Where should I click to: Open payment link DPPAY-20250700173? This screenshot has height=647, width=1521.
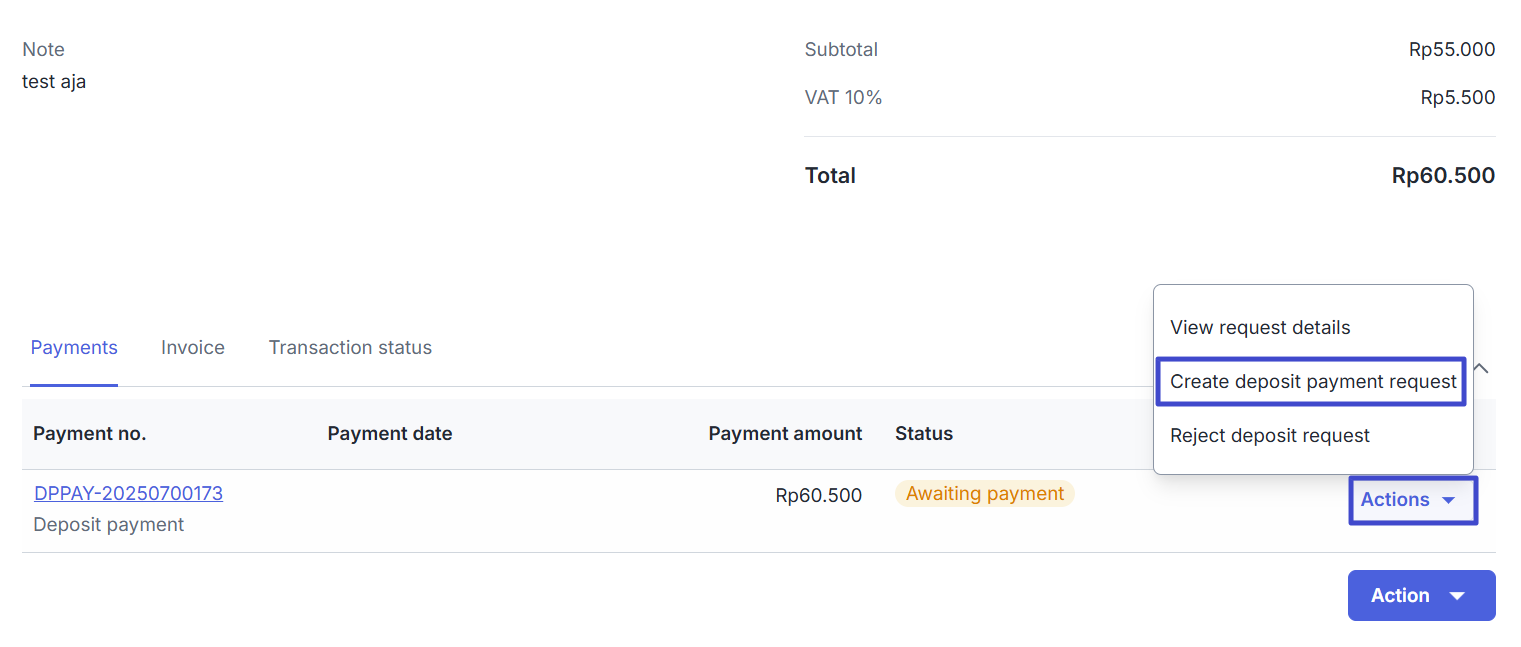pyautogui.click(x=128, y=494)
